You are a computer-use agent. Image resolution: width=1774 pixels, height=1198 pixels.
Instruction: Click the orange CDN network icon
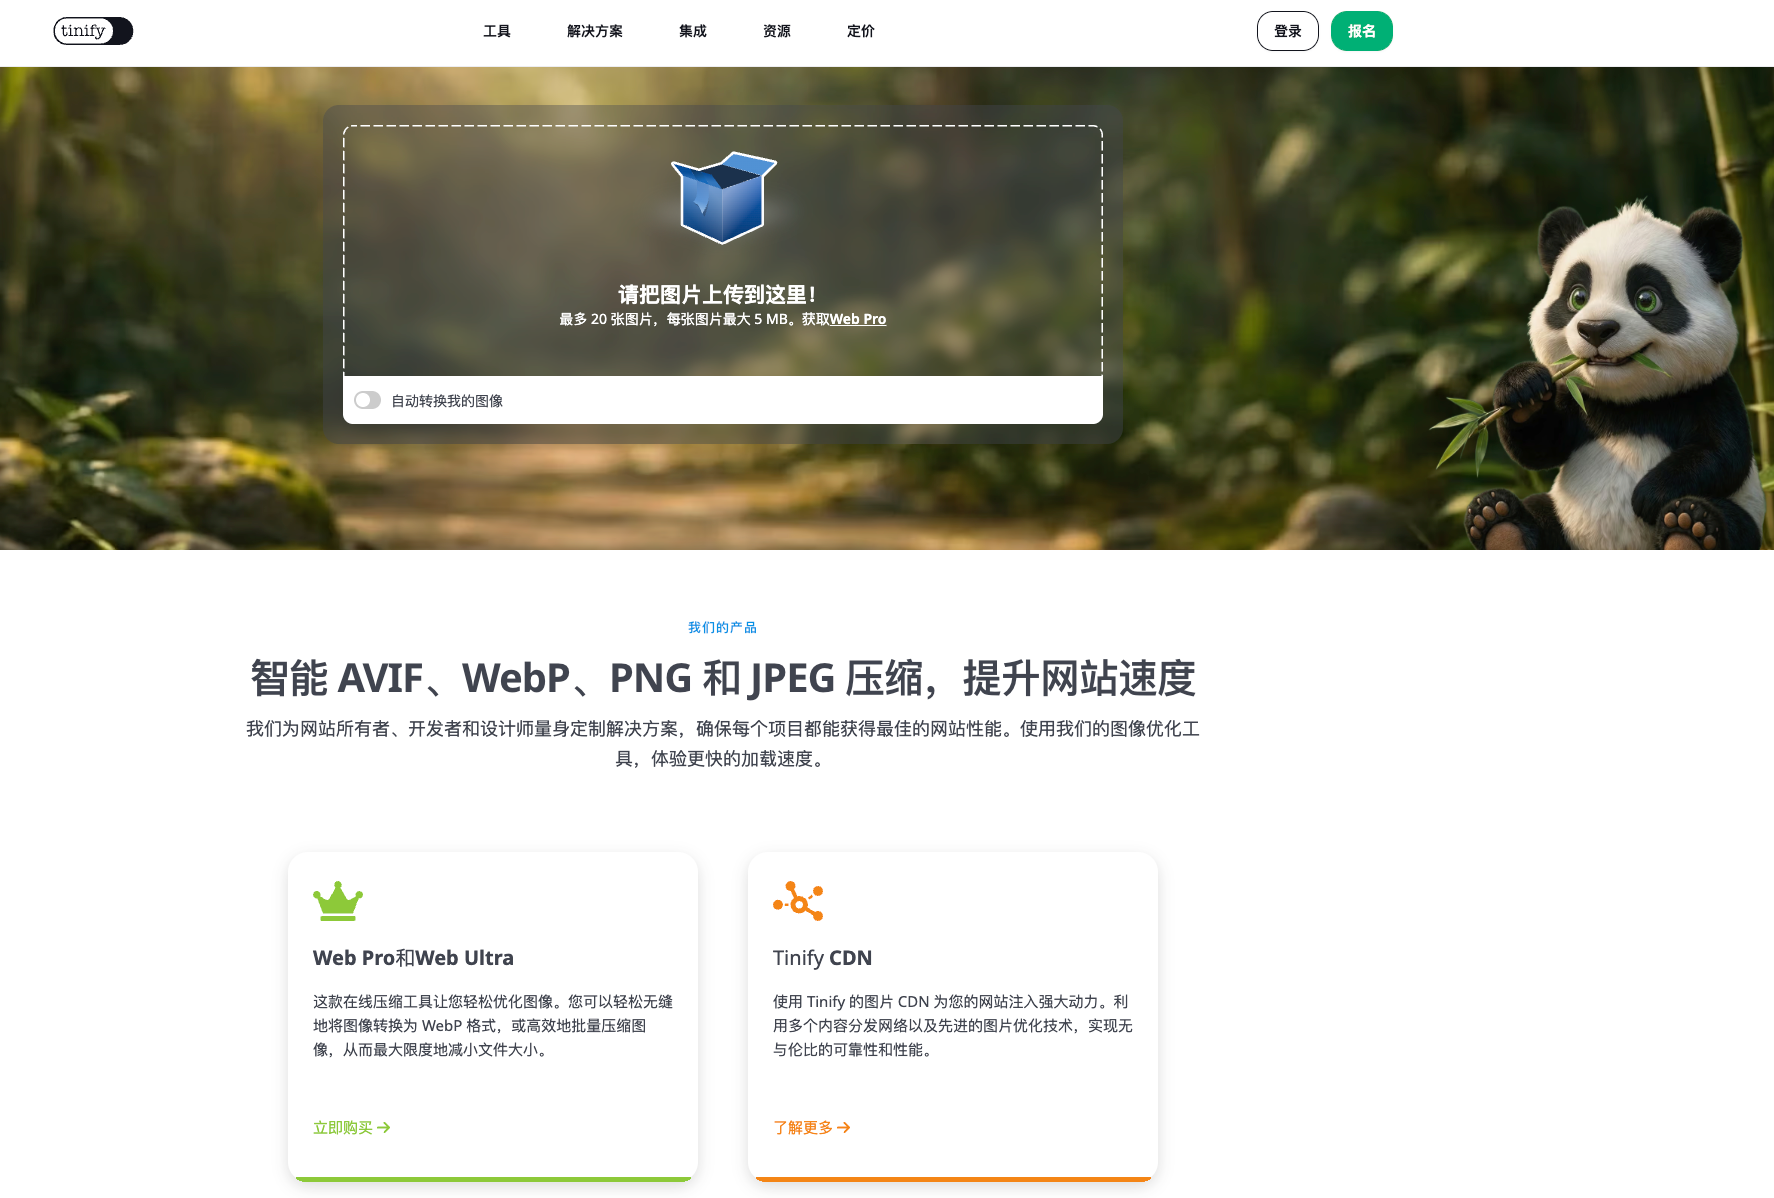[798, 901]
